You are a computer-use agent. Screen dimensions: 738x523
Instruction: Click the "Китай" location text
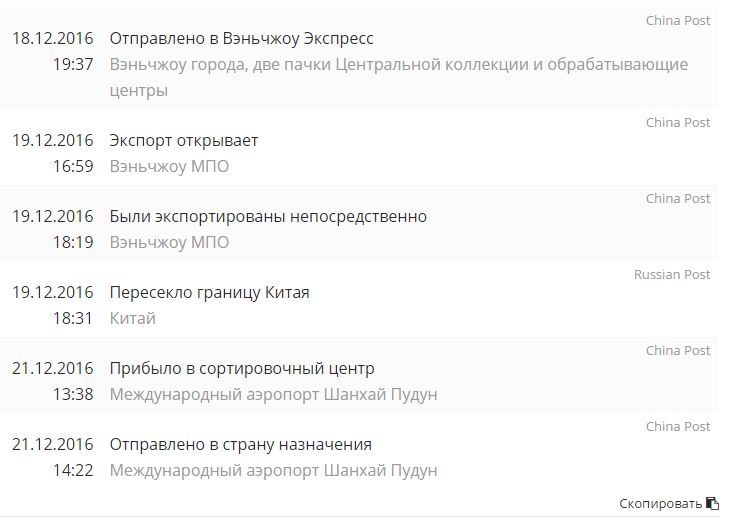132,318
